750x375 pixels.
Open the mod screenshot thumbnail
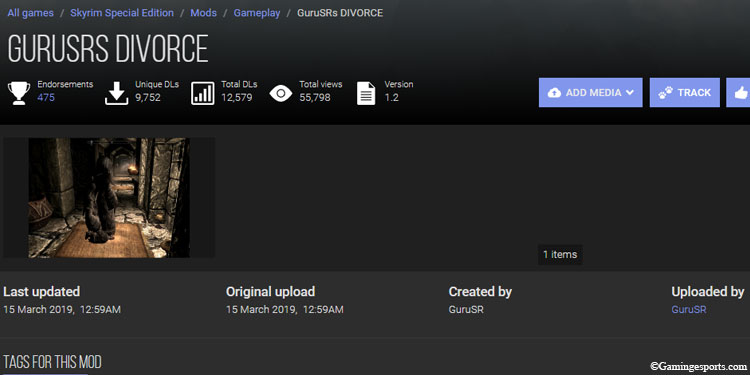pyautogui.click(x=109, y=198)
